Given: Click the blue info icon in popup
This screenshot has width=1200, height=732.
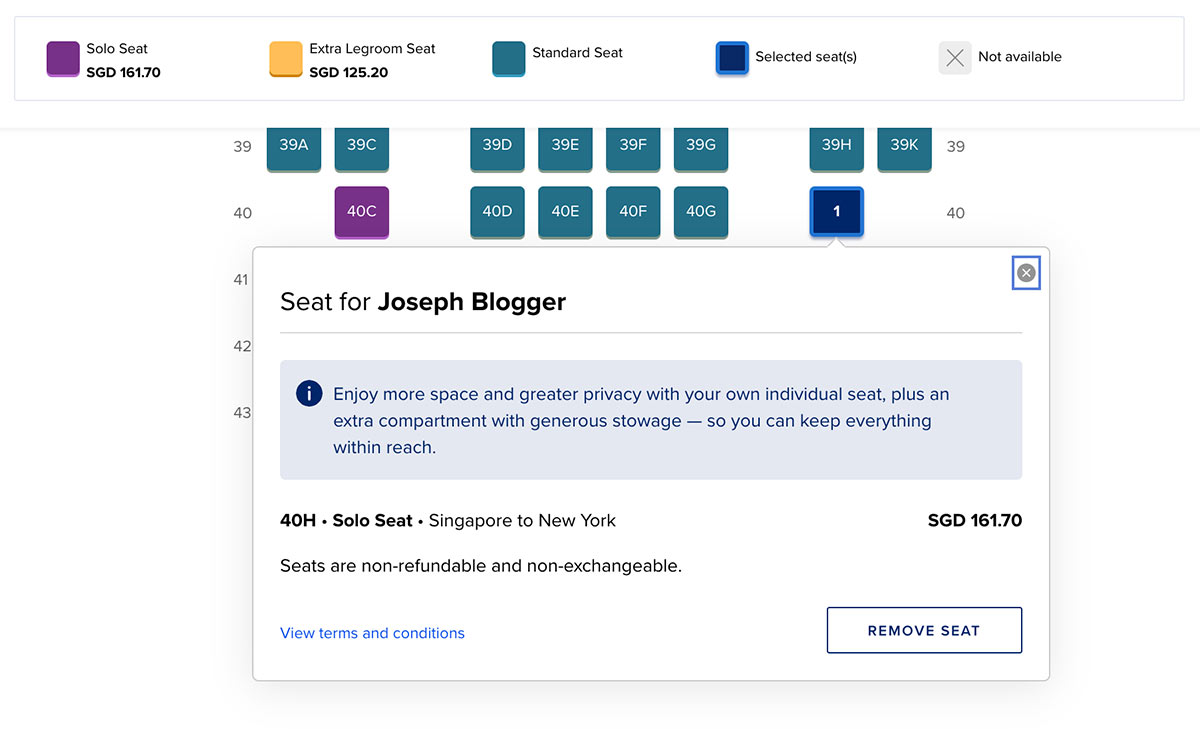Looking at the screenshot, I should pos(309,393).
